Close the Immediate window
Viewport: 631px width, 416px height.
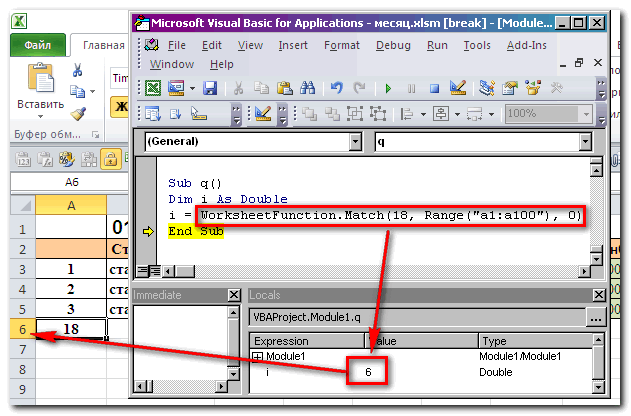pyautogui.click(x=234, y=295)
